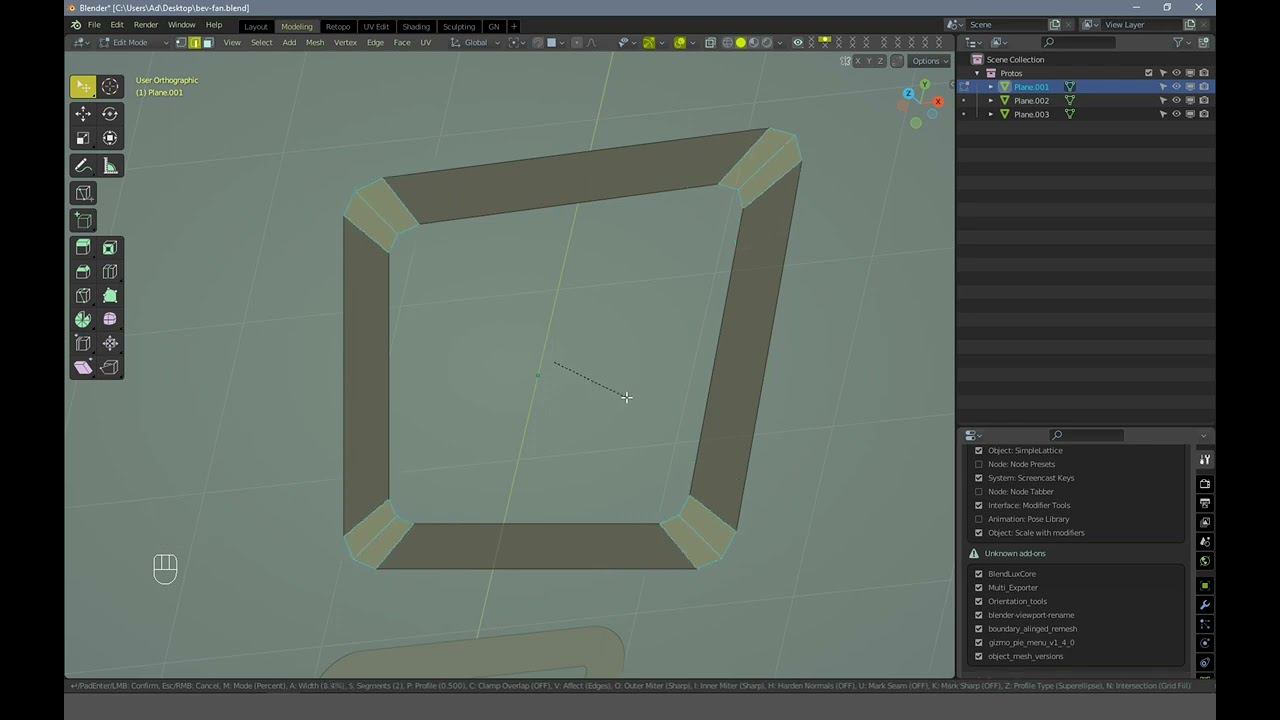The width and height of the screenshot is (1280, 720).
Task: Switch to the UV Edit workspace tab
Action: (x=376, y=26)
